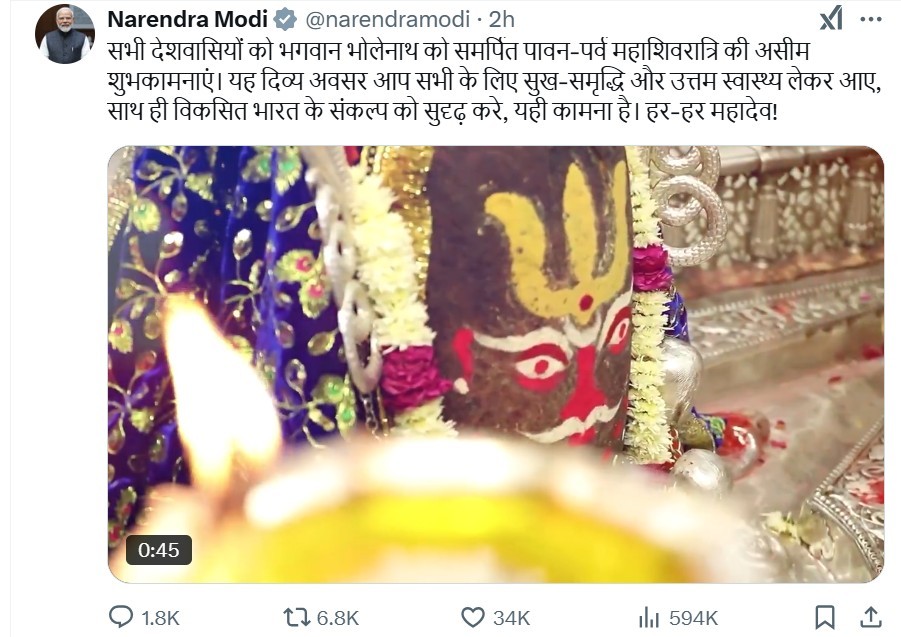Click the reply speech bubble icon

120,616
